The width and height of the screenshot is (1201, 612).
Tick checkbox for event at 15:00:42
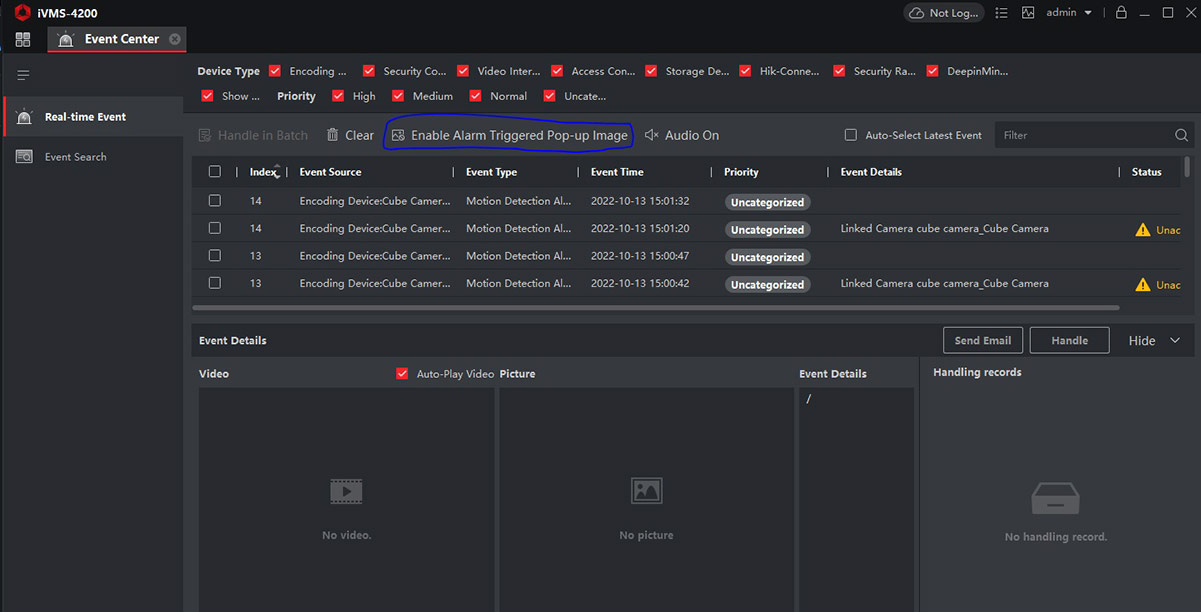coord(214,283)
